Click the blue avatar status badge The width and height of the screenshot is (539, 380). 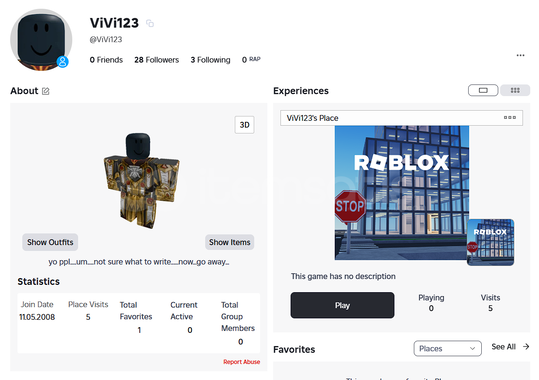click(63, 62)
